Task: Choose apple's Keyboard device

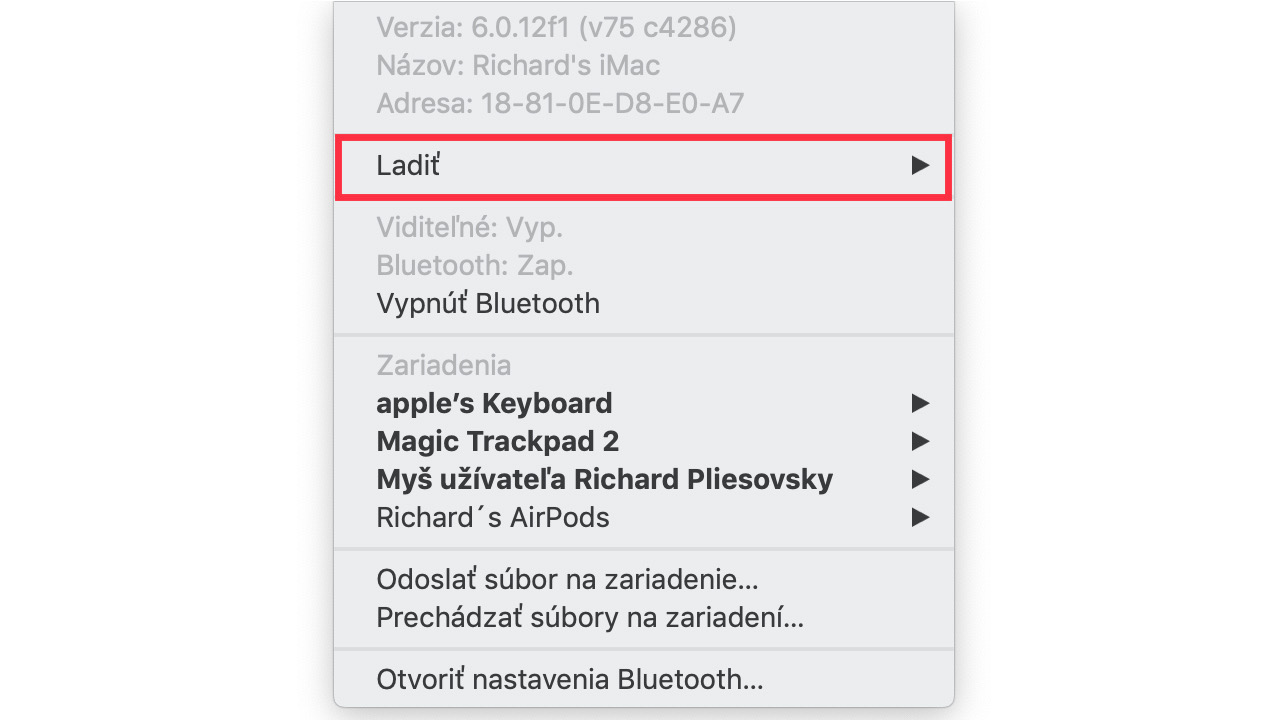Action: 643,403
